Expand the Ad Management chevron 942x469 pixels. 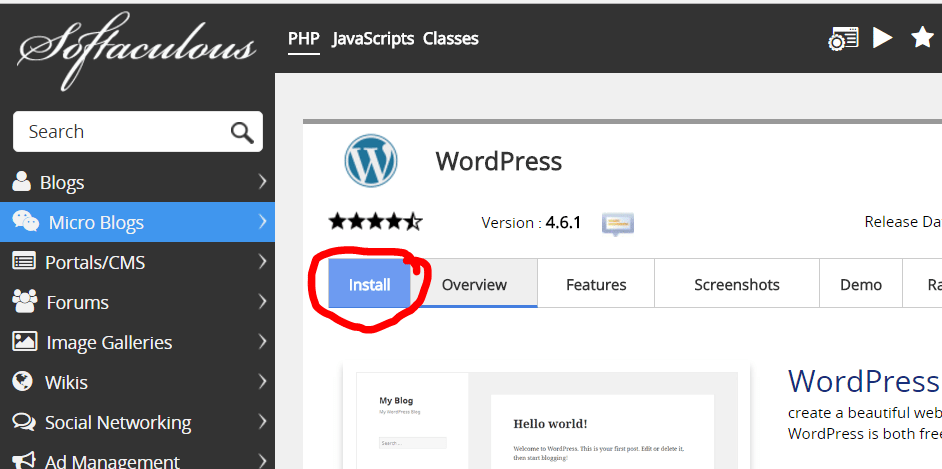[x=263, y=461]
